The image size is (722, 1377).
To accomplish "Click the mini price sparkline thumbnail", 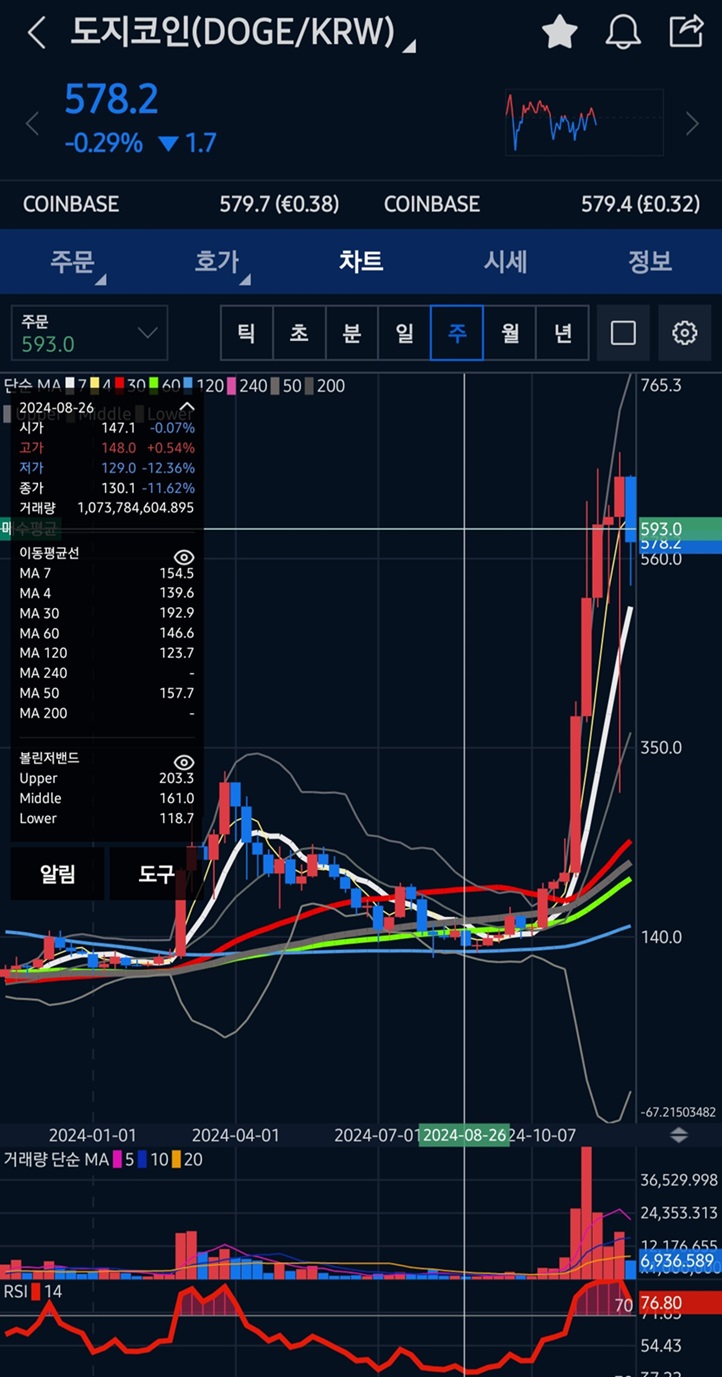I will (x=582, y=123).
